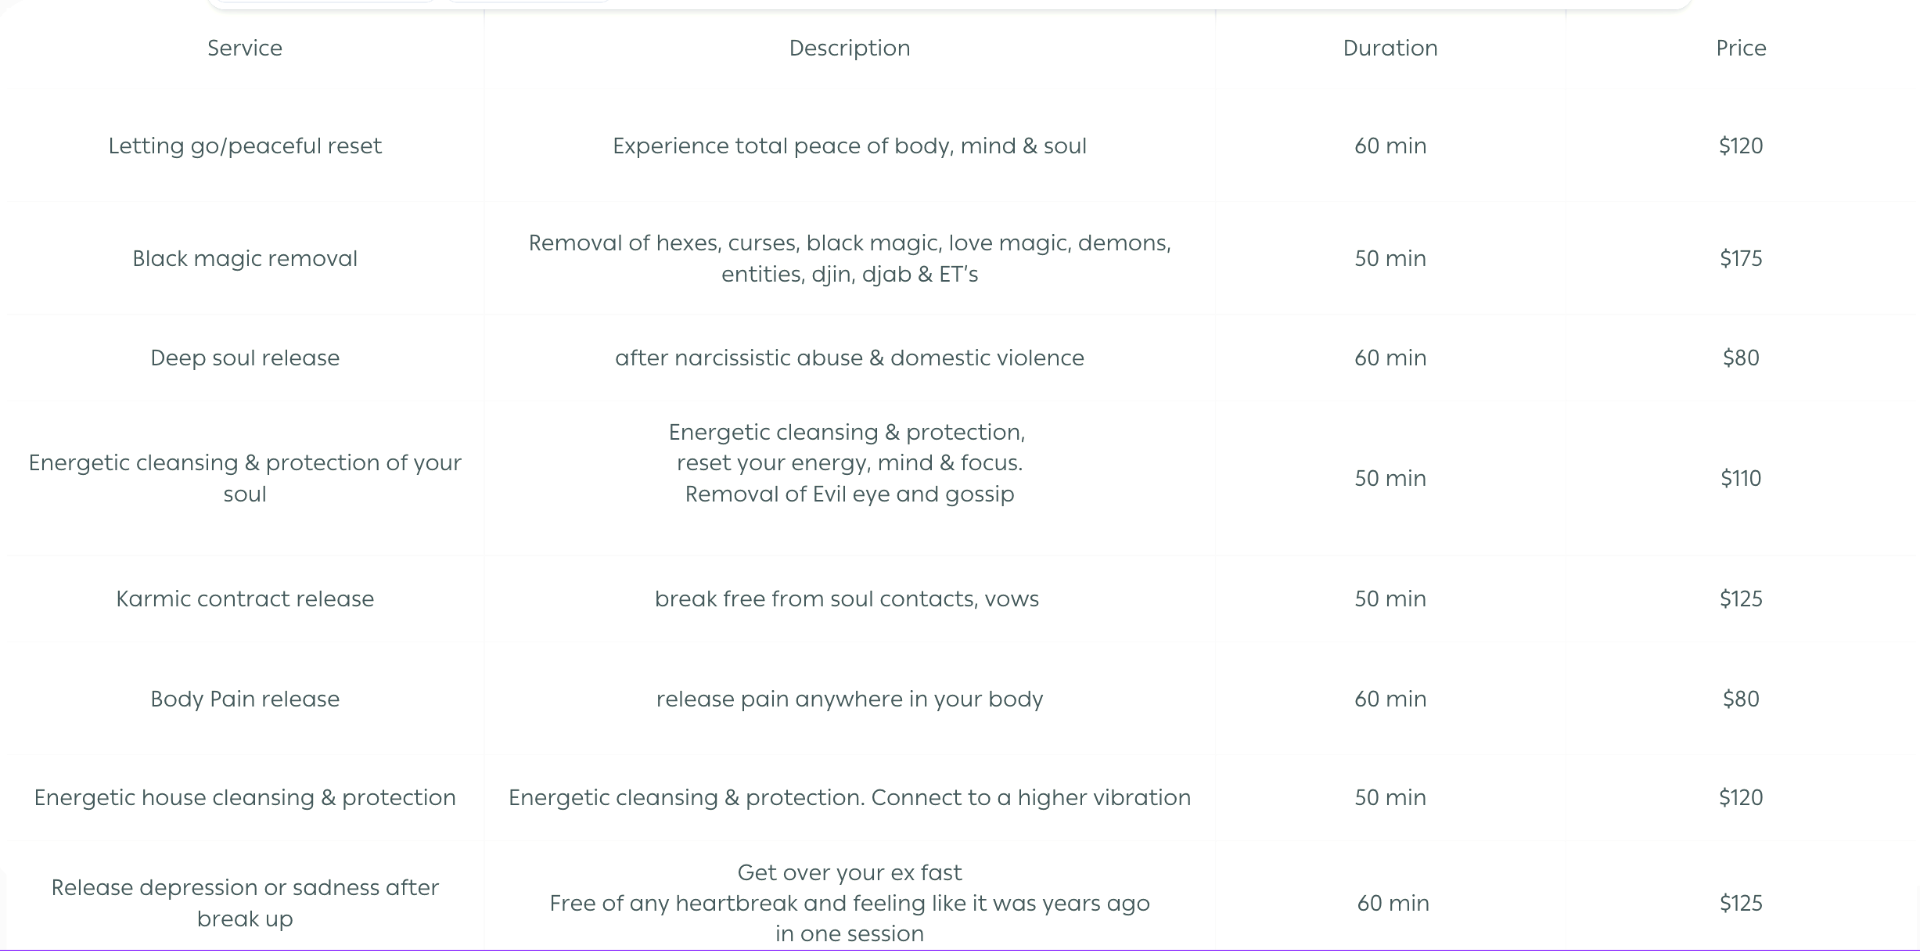Click the $110 price cell
Viewport: 1920px width, 951px height.
pyautogui.click(x=1740, y=478)
